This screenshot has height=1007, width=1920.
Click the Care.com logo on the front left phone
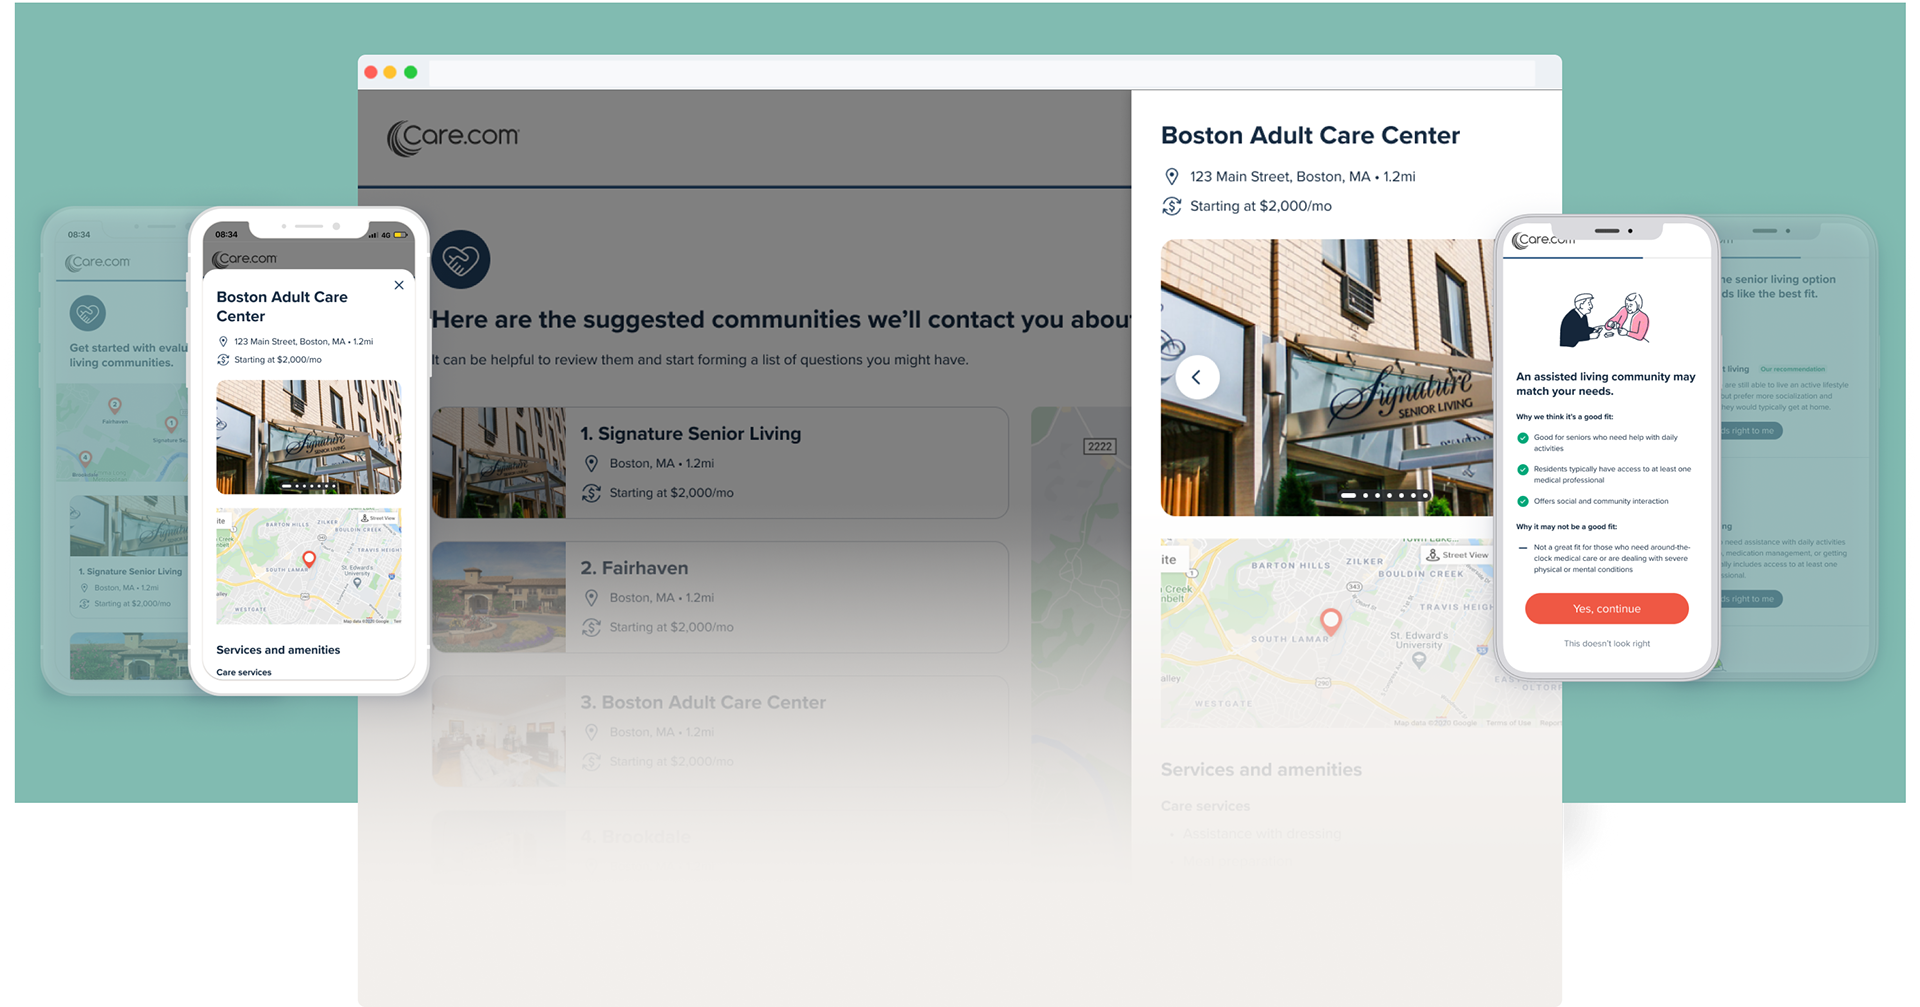245,259
